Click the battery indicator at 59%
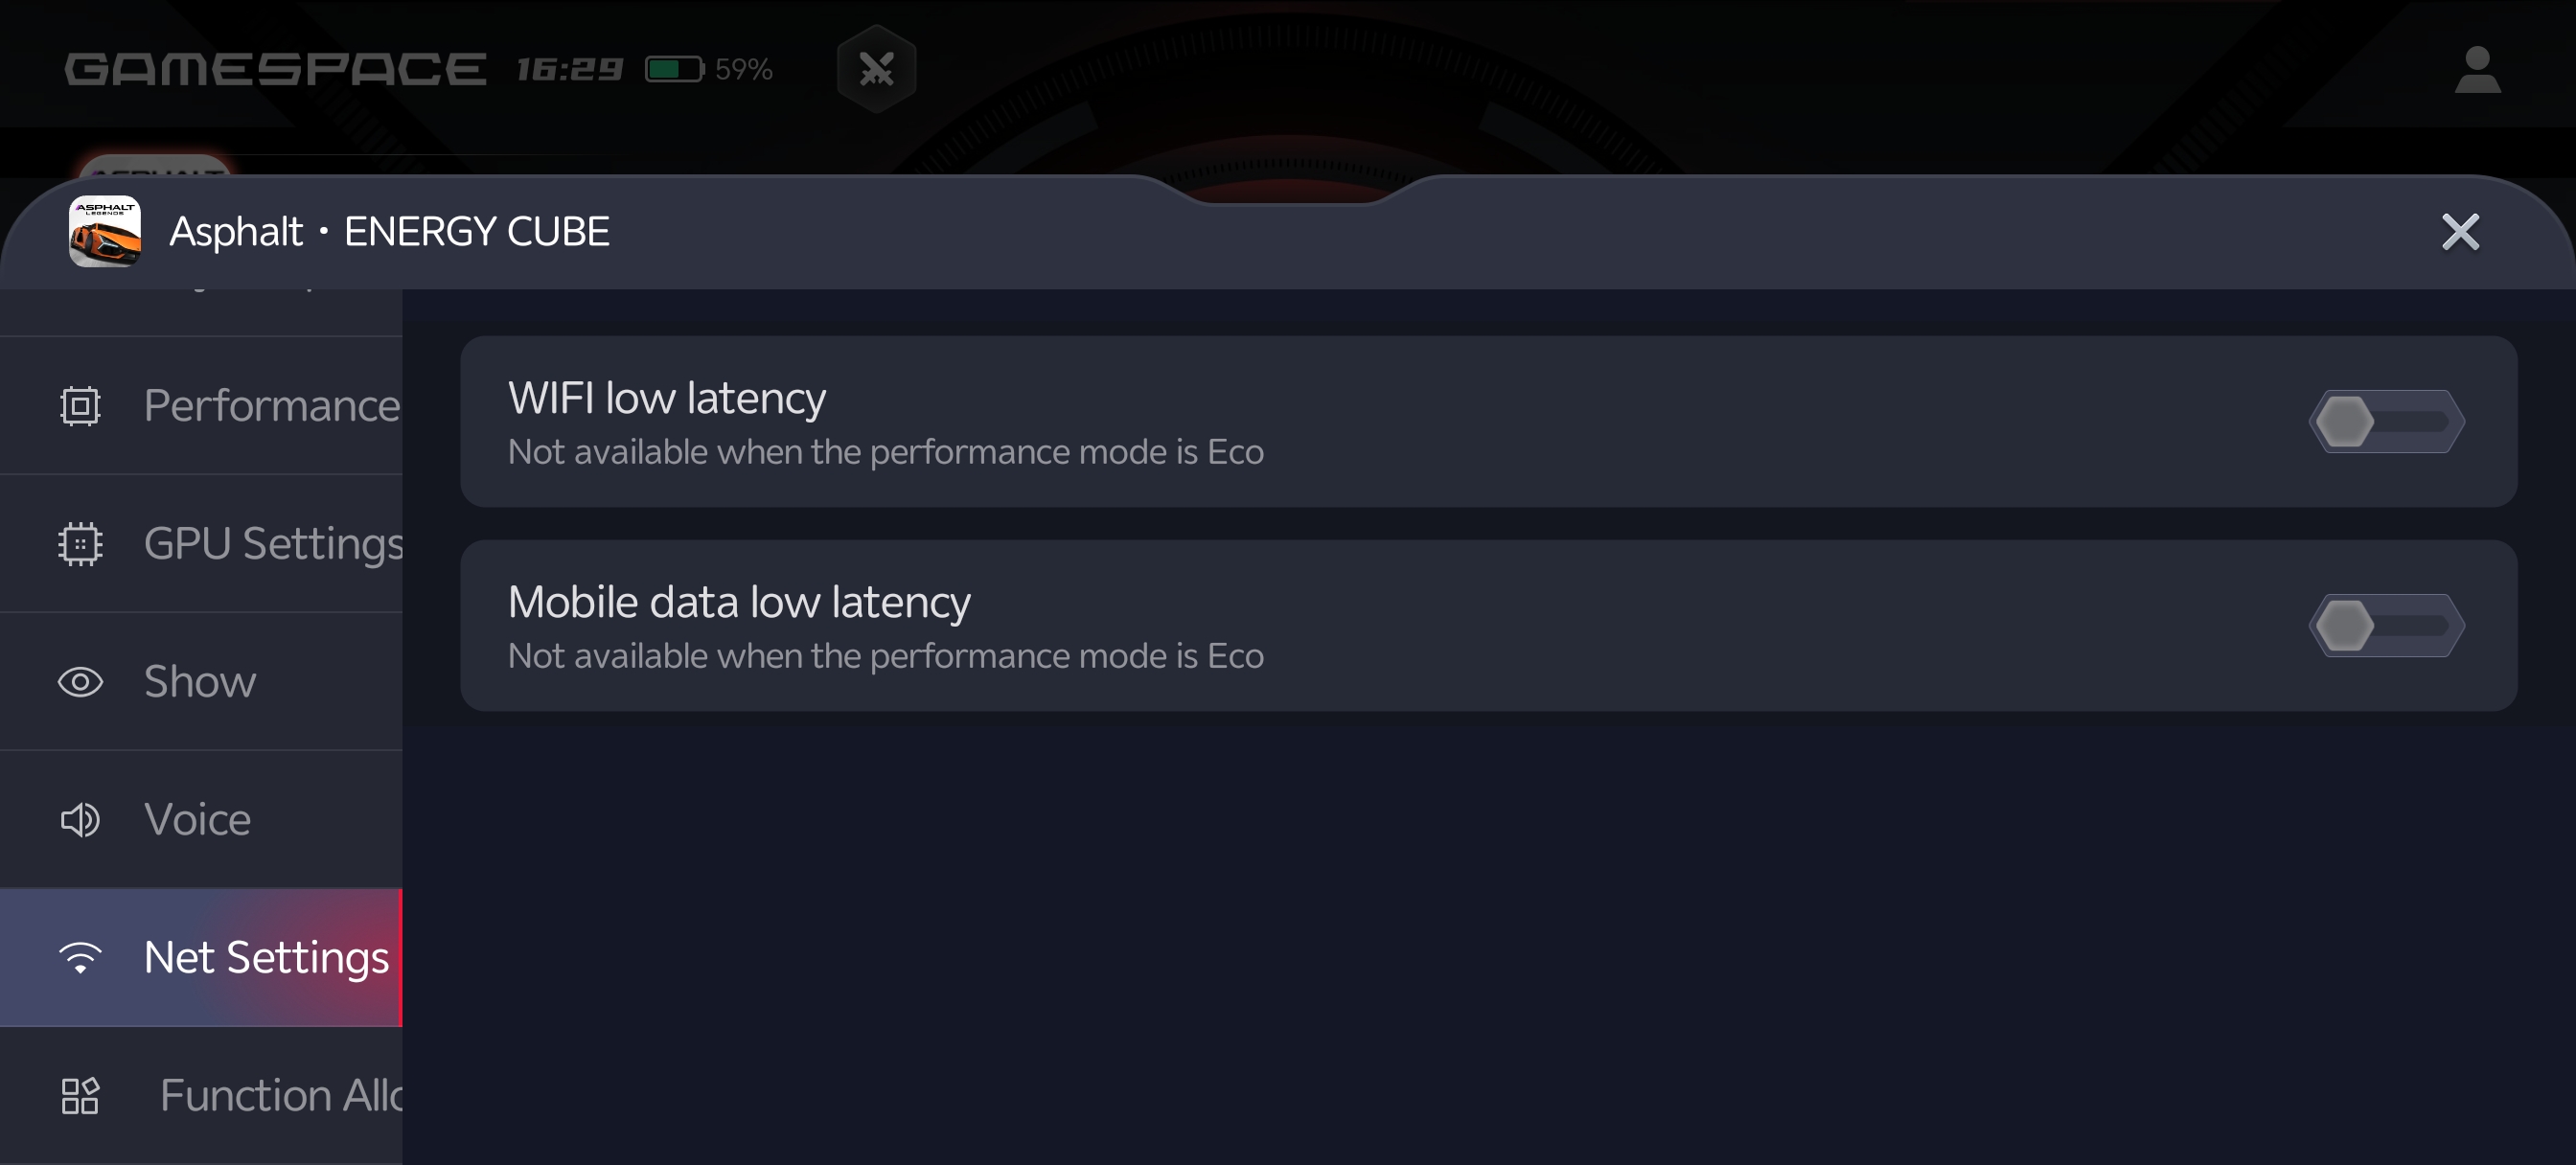The height and width of the screenshot is (1165, 2576). [708, 69]
